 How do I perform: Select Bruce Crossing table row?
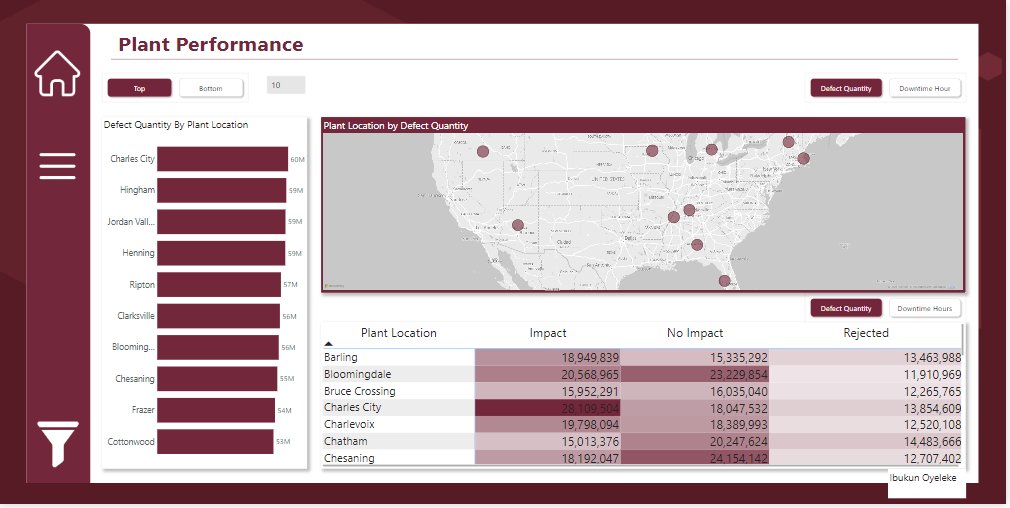359,391
